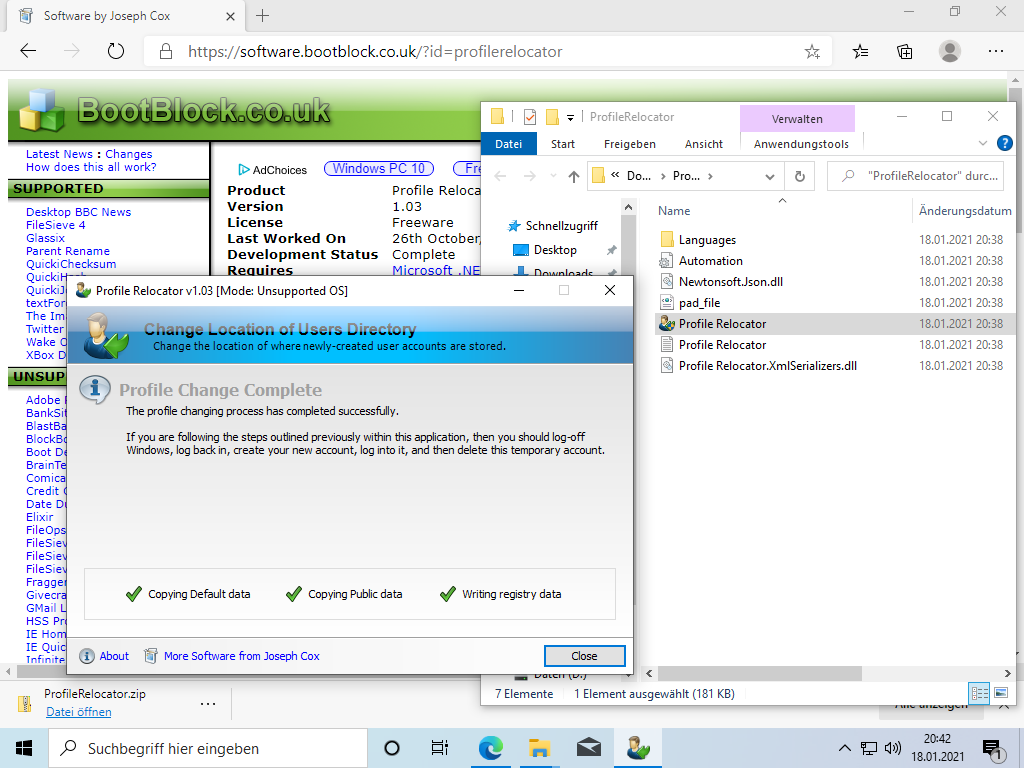Go up one folder level in Explorer
This screenshot has width=1024, height=768.
tap(573, 176)
